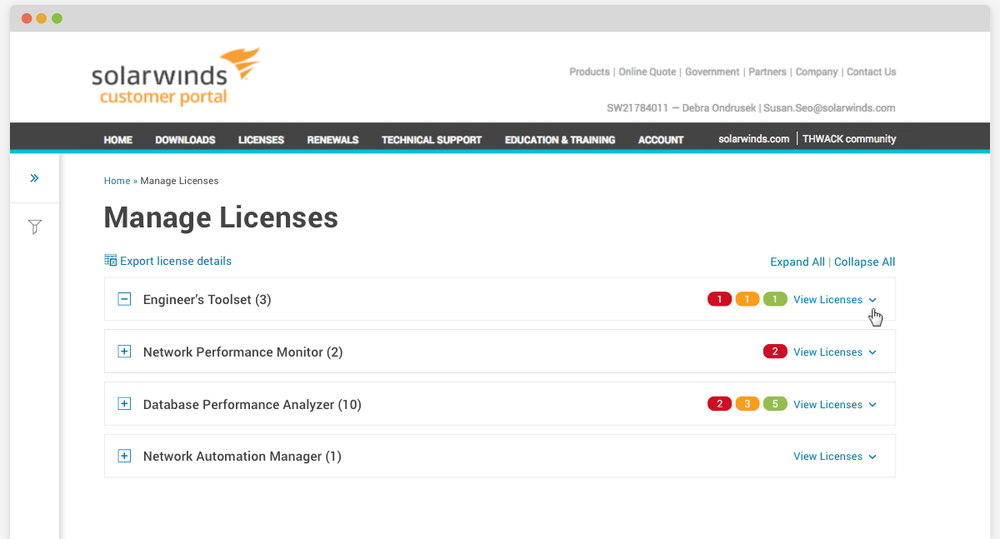Open LICENSES menu item

[261, 140]
